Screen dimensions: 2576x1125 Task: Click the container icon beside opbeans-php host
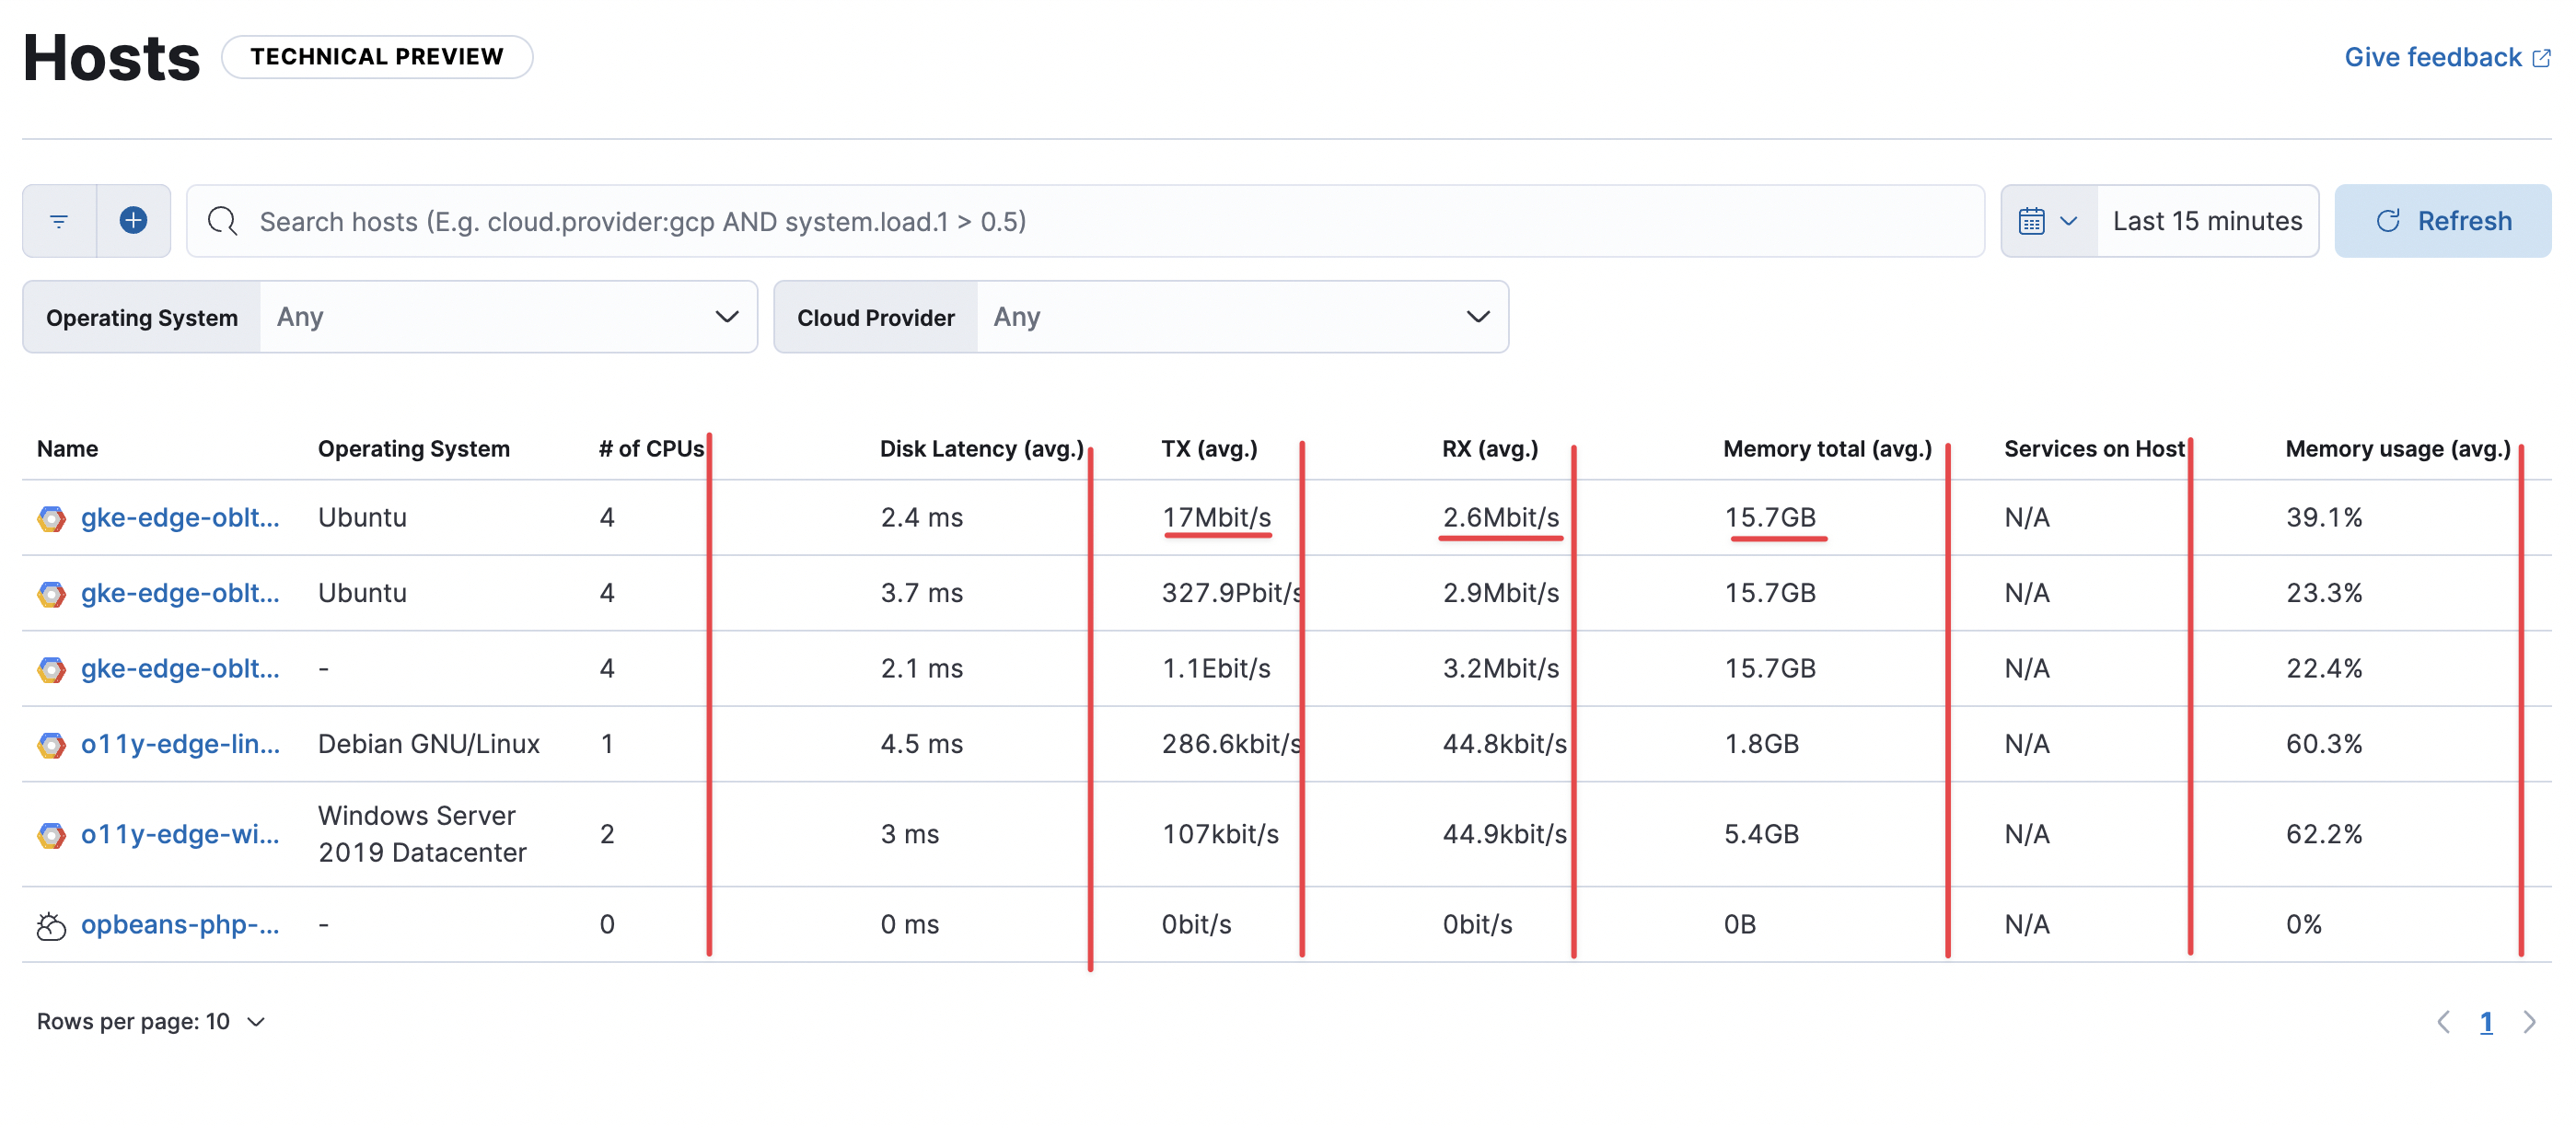tap(50, 924)
